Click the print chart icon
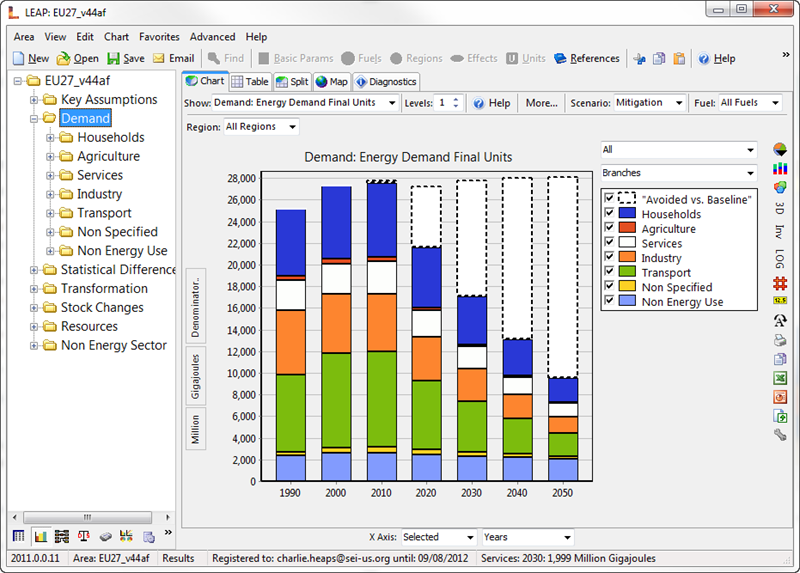The height and width of the screenshot is (573, 800). [x=780, y=340]
